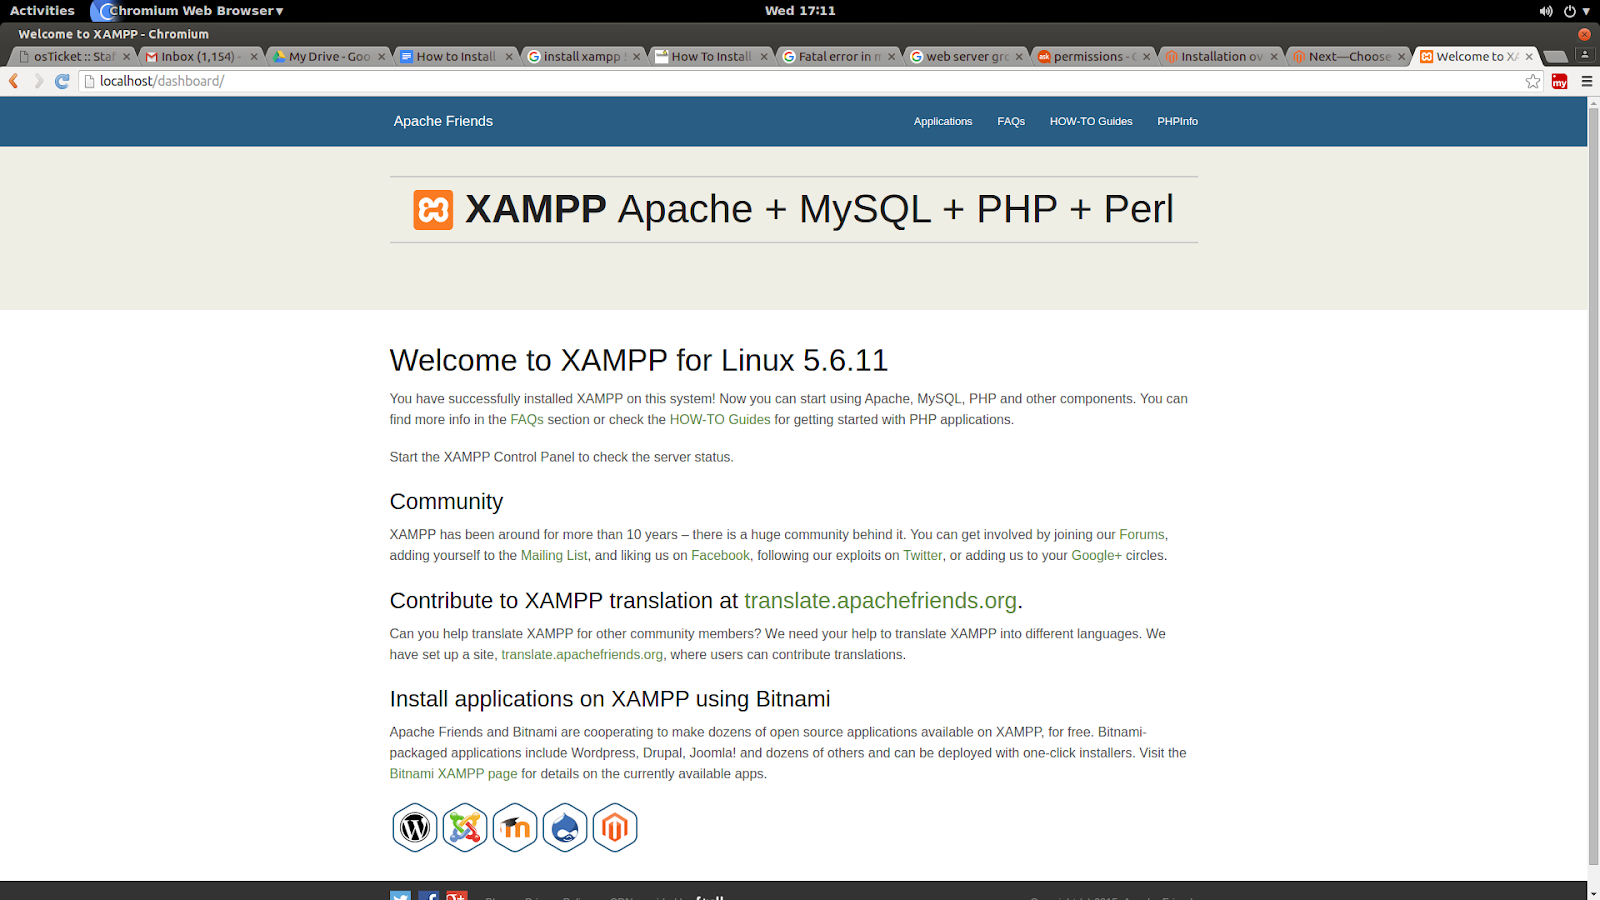The width and height of the screenshot is (1600, 900).
Task: Close the osTicket tab
Action: click(x=127, y=57)
